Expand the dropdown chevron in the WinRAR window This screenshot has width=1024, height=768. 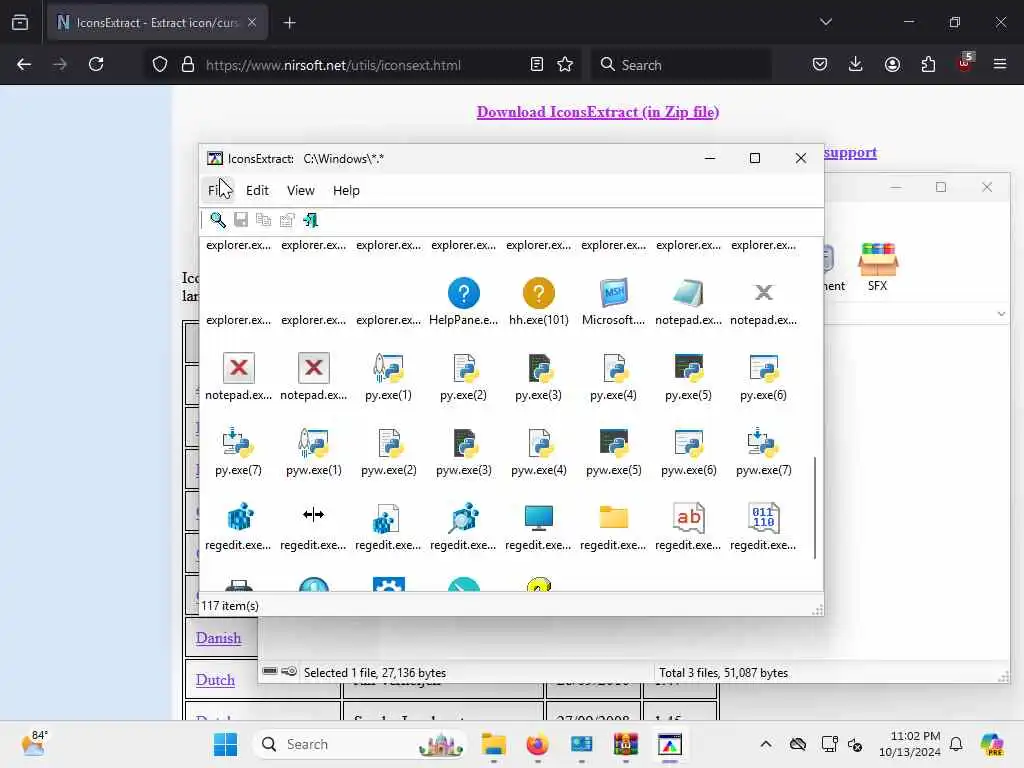pos(1001,314)
